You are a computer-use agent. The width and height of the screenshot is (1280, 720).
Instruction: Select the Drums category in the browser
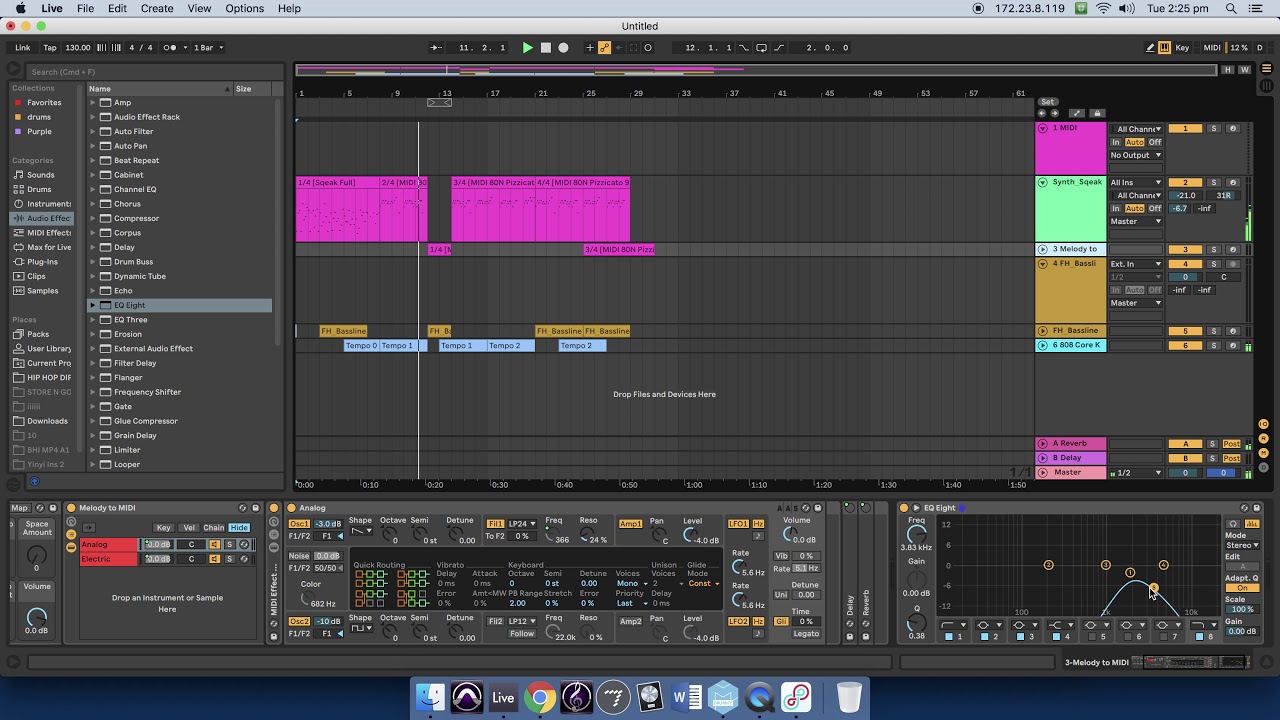[x=39, y=189]
